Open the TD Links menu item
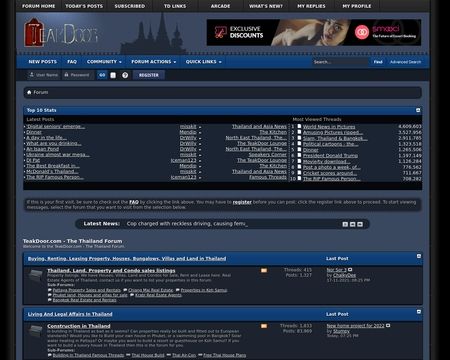 (x=175, y=6)
